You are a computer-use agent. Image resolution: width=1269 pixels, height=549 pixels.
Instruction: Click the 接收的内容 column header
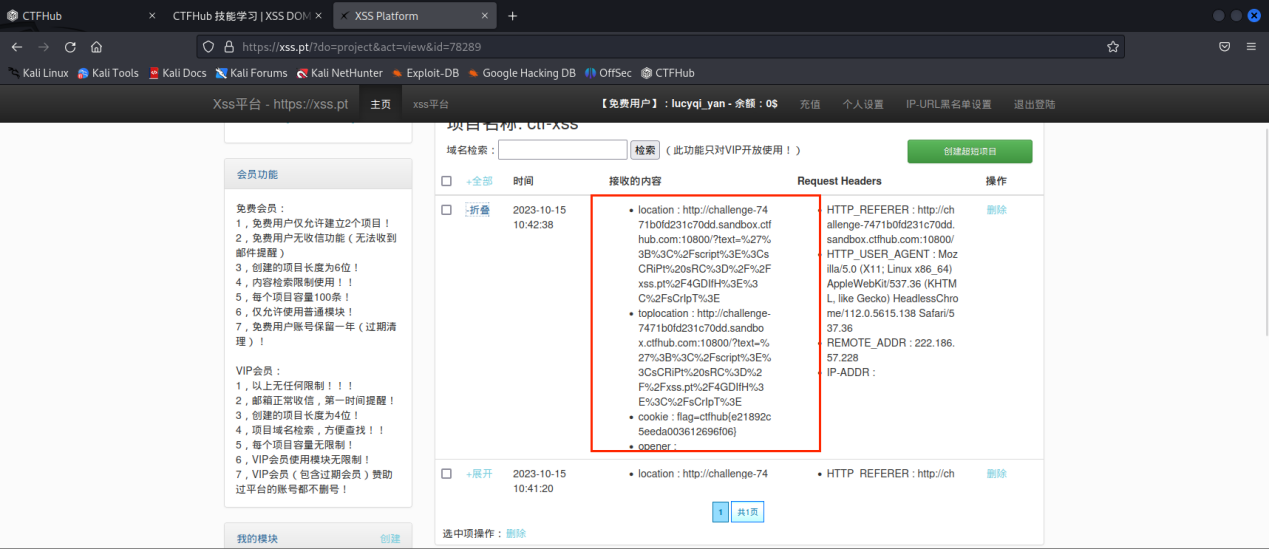pyautogui.click(x=635, y=181)
